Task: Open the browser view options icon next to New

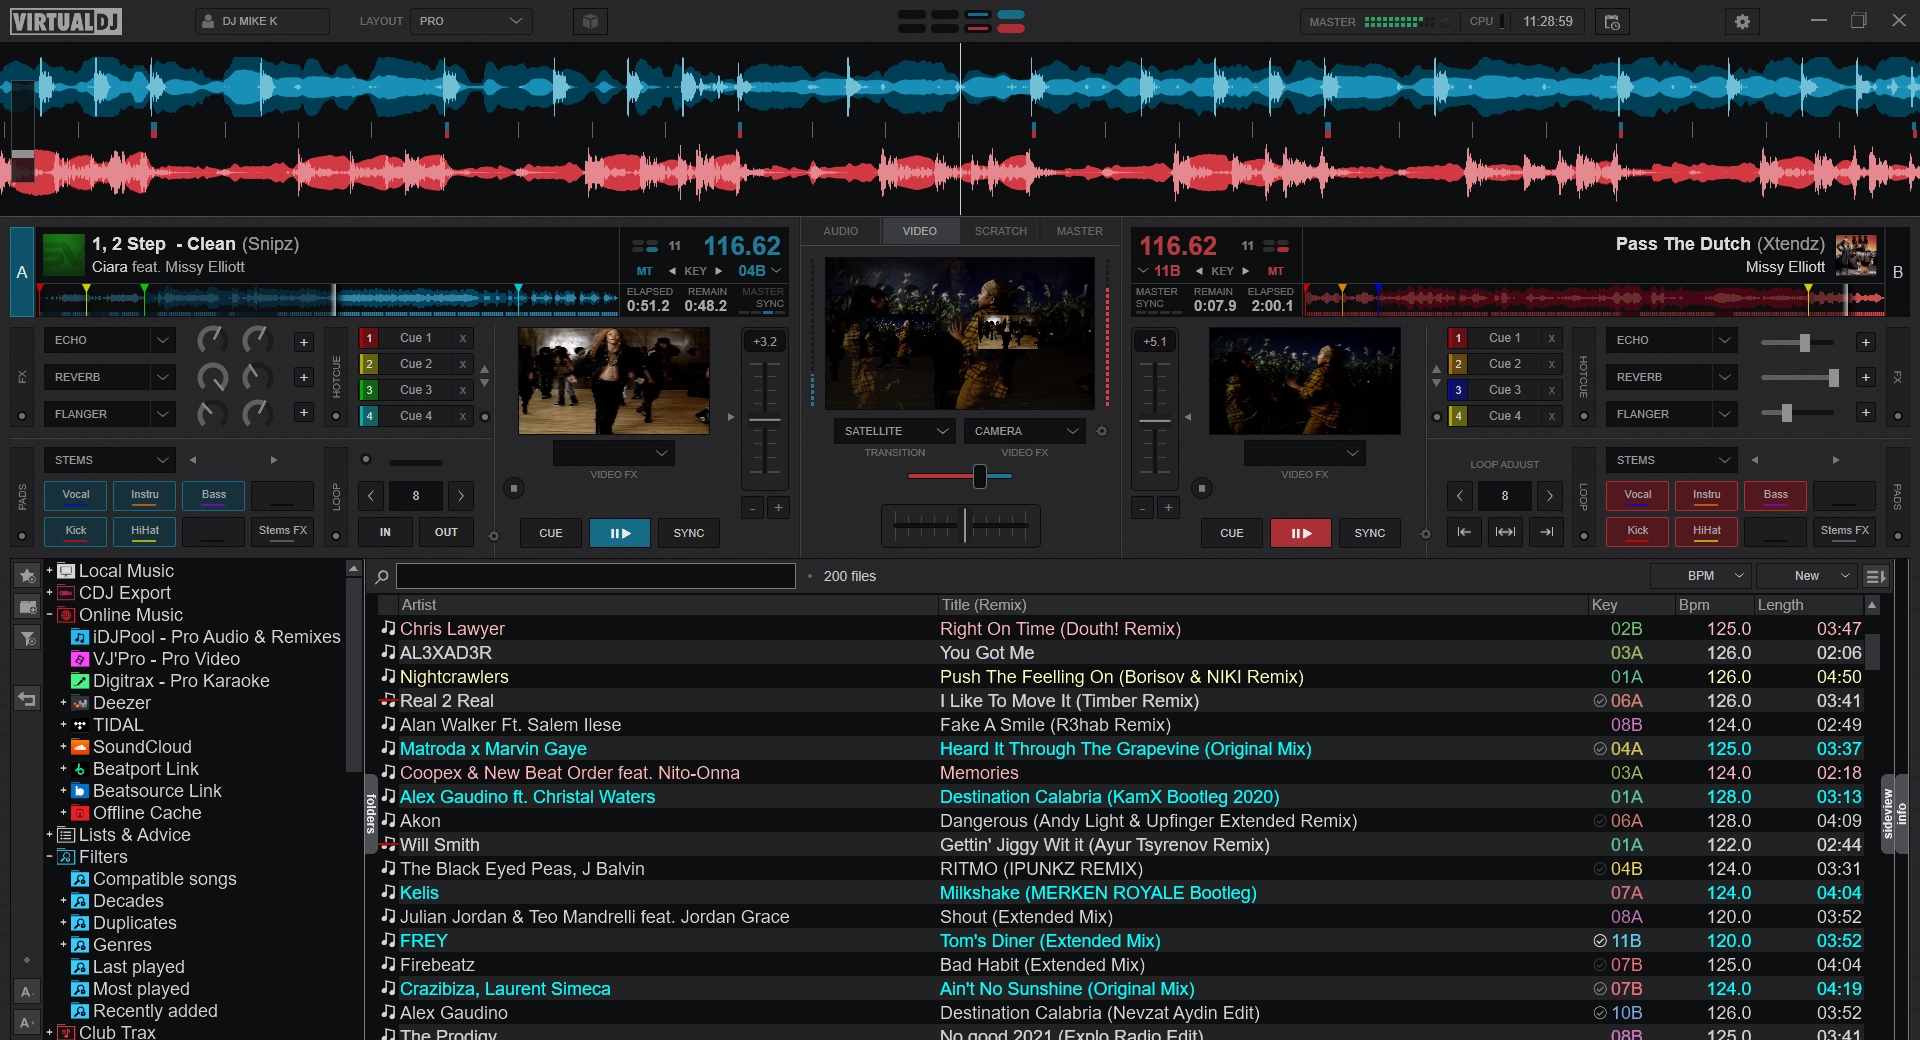Action: click(1876, 576)
